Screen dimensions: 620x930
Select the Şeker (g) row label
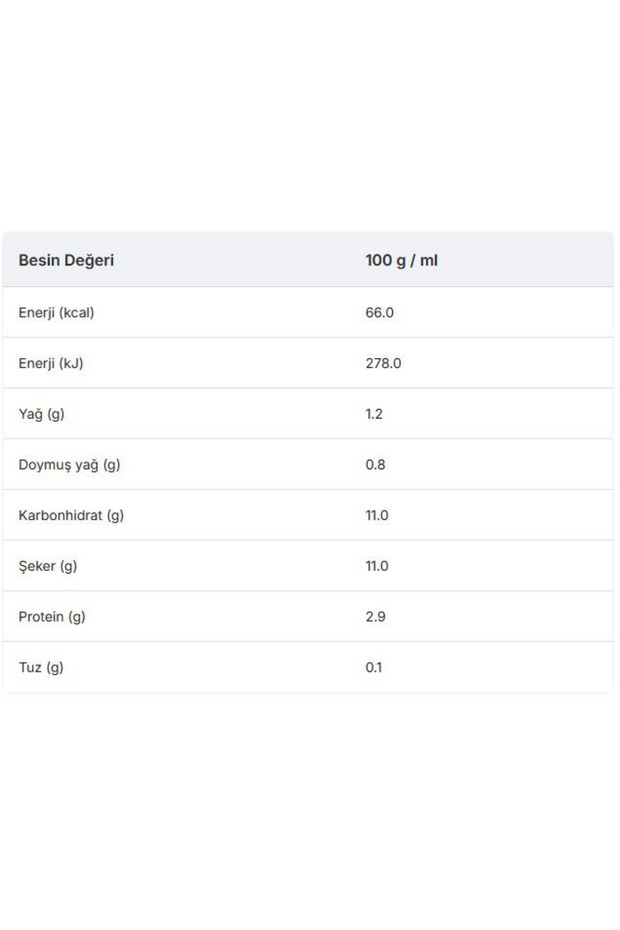point(48,566)
